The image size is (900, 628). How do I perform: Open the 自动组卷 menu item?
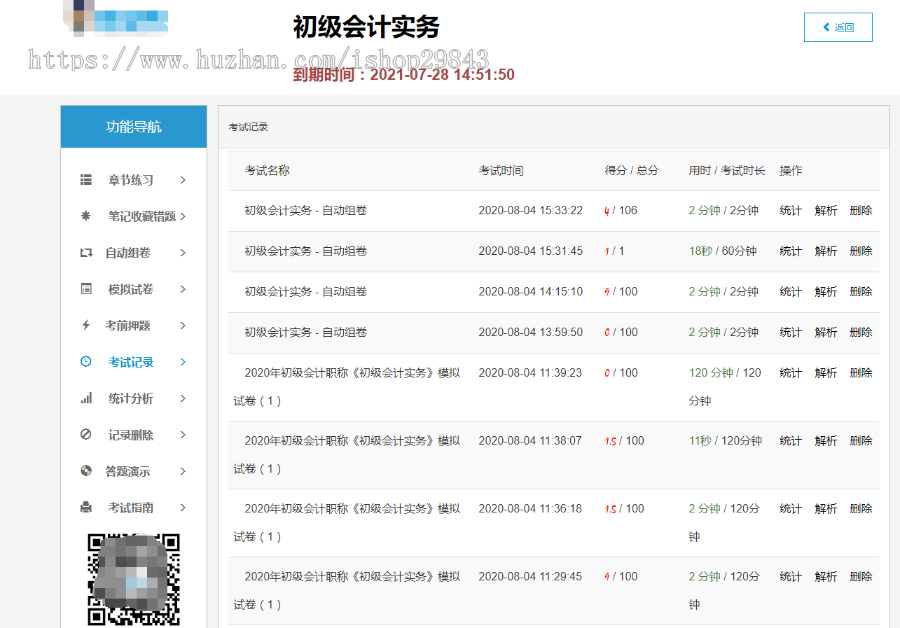(x=128, y=253)
